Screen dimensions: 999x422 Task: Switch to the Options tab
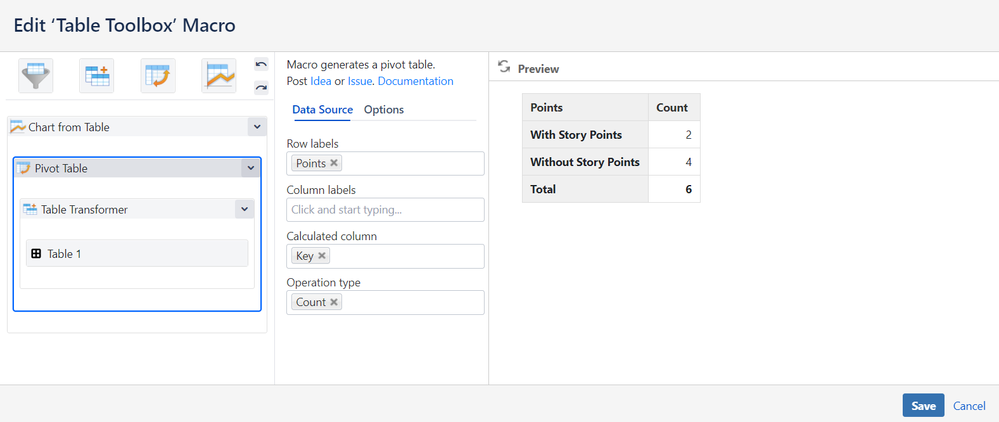coord(384,110)
